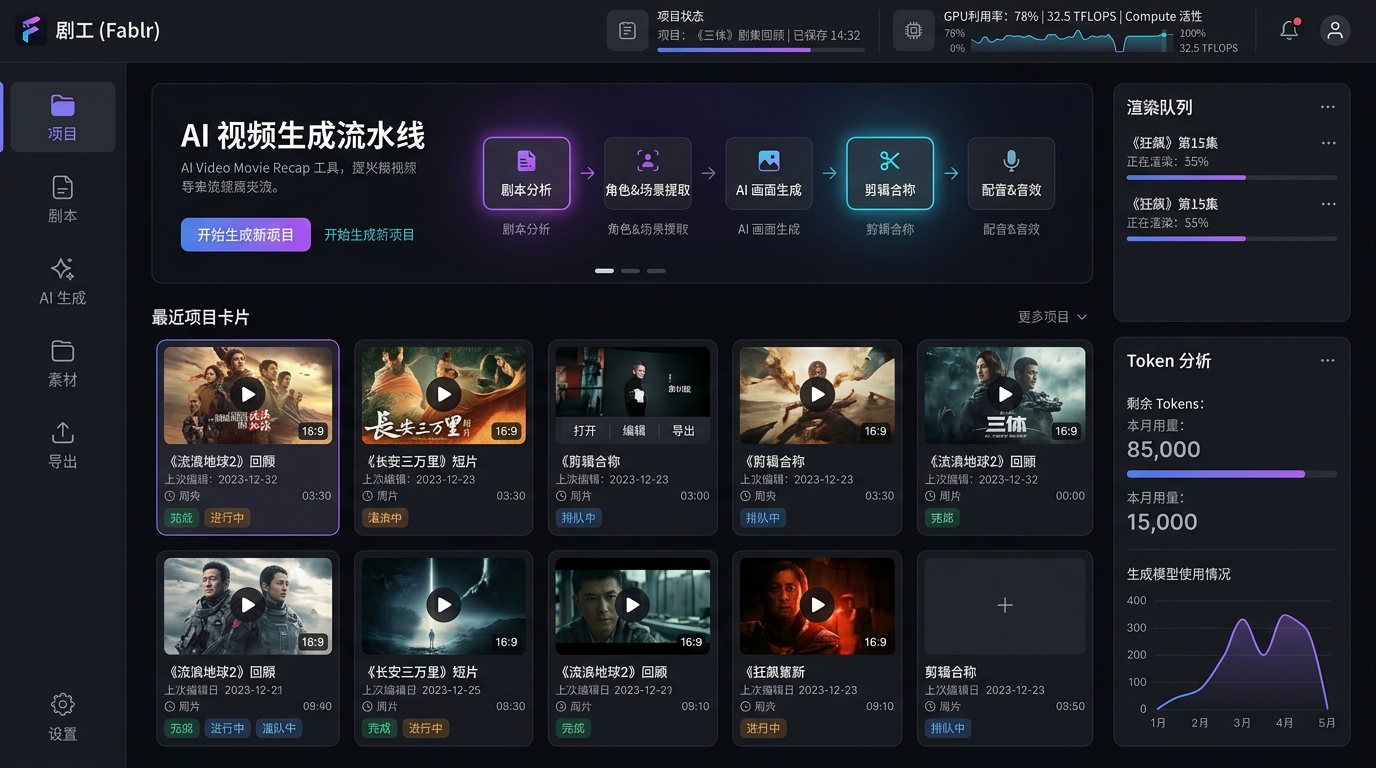Click 打开 on the third project card

585,430
